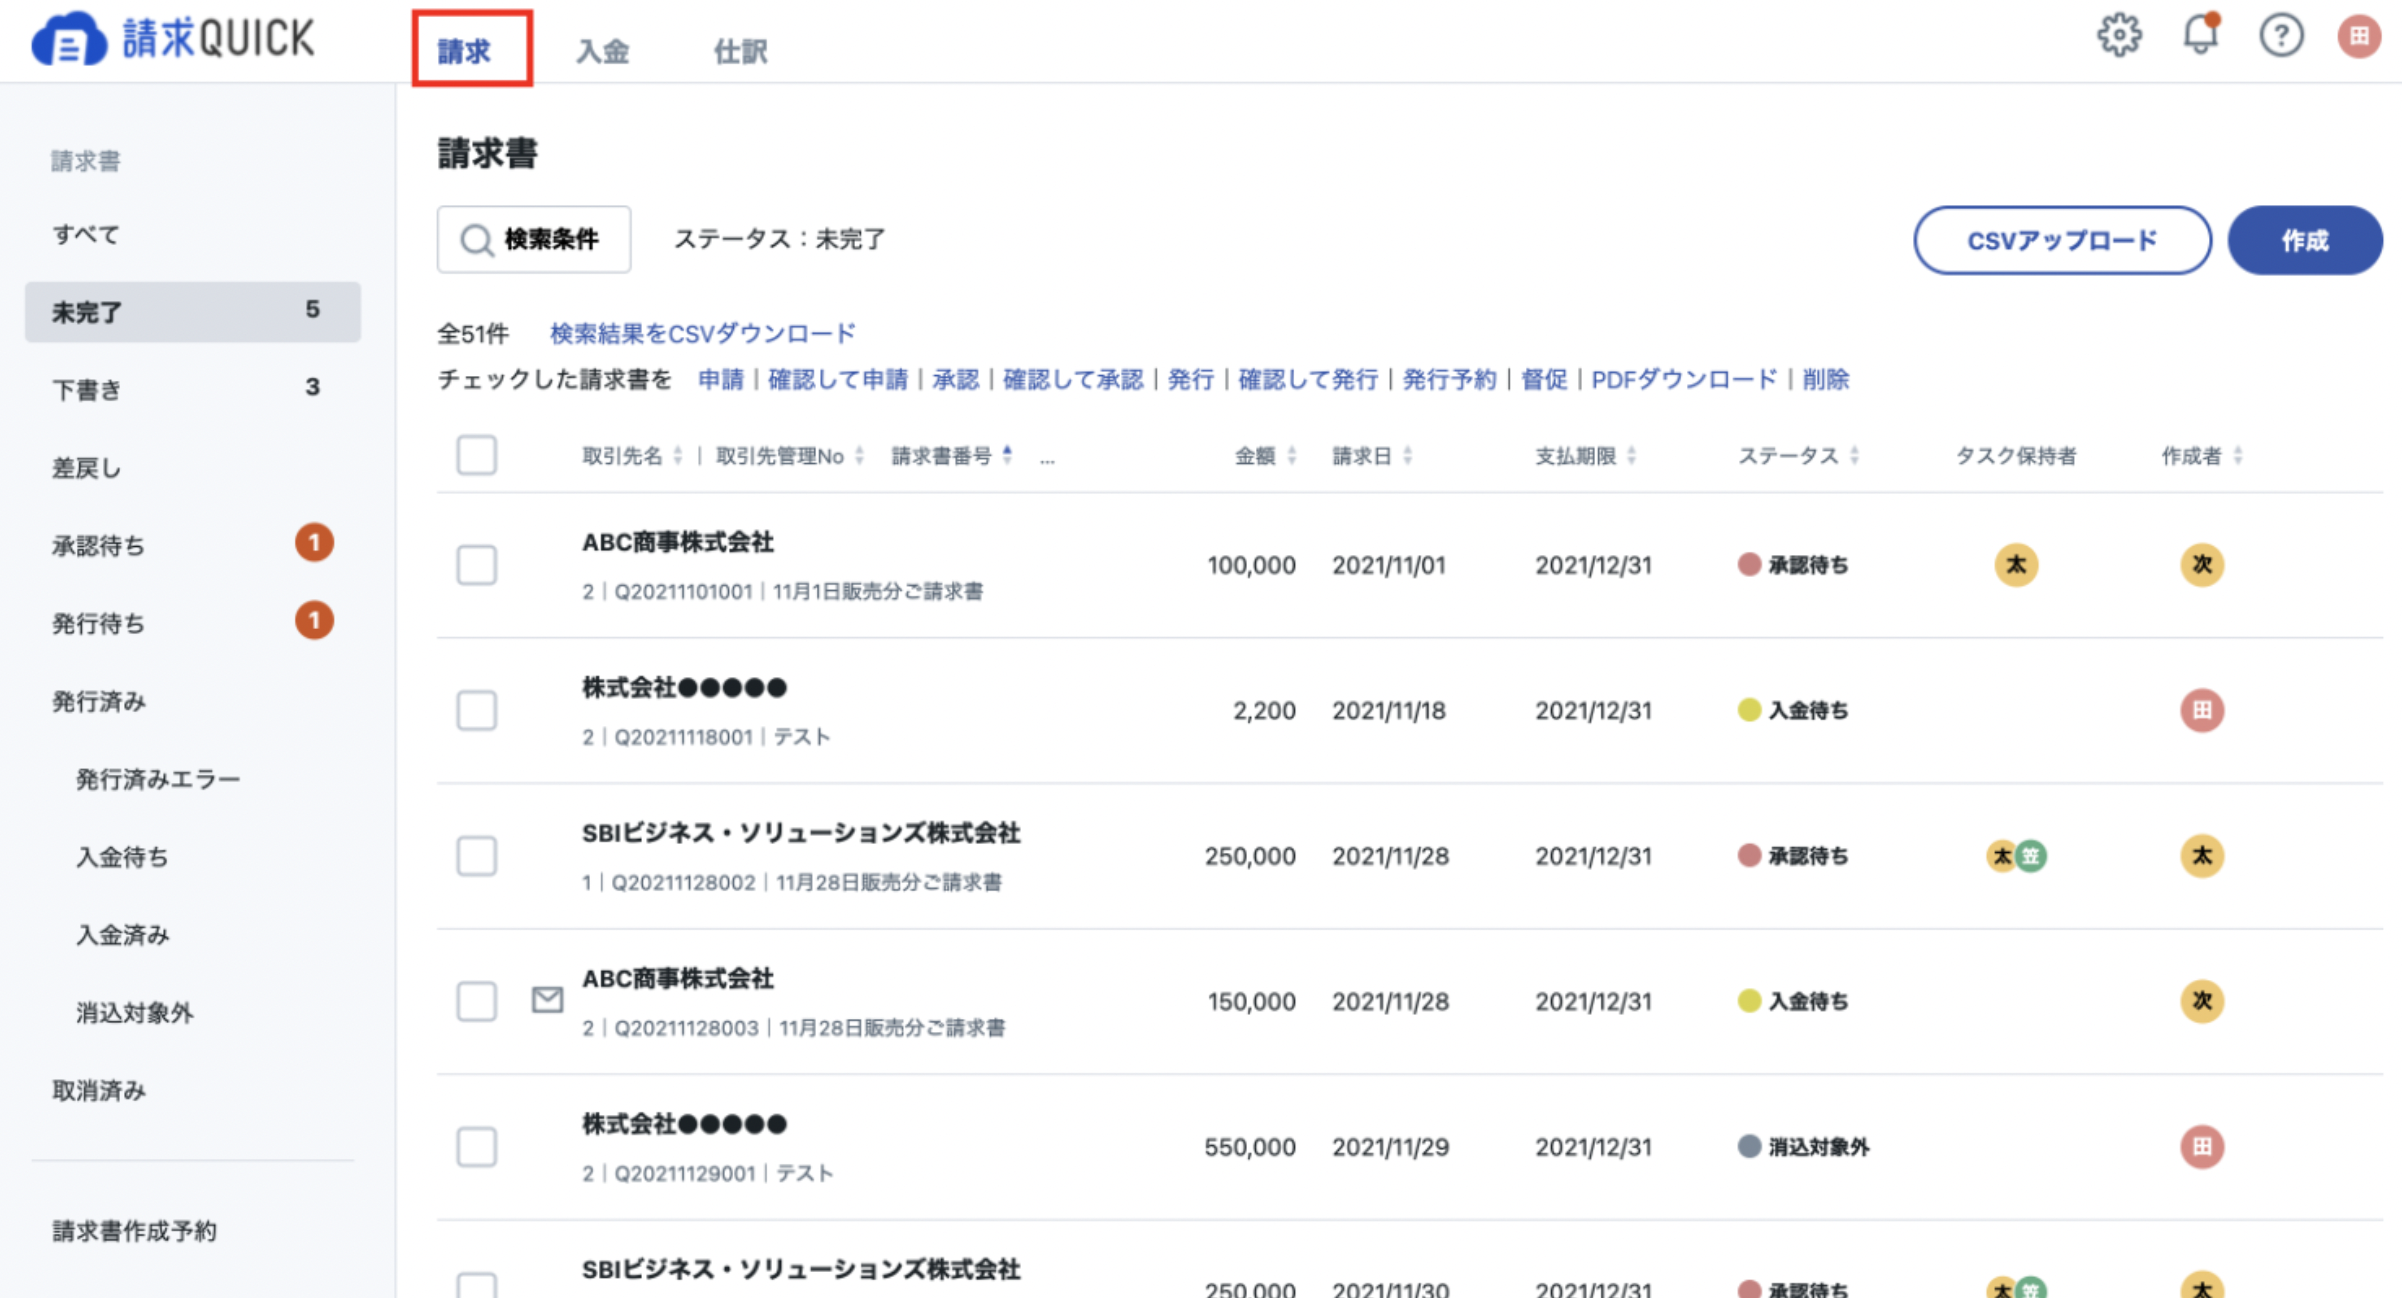2402x1298 pixels.
Task: Open the help question mark icon
Action: (2281, 36)
